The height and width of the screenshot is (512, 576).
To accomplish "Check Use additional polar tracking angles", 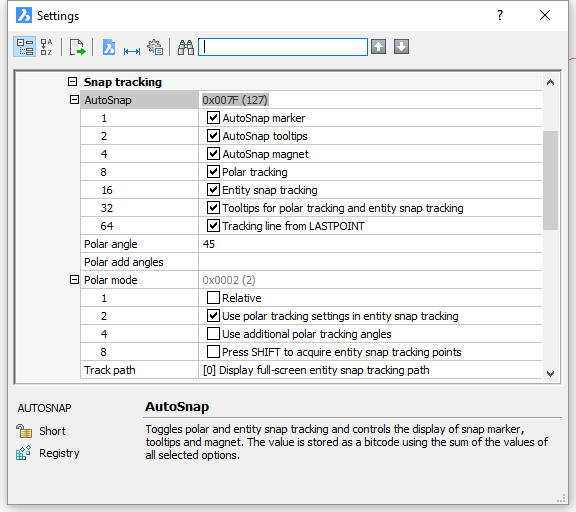I will click(213, 333).
